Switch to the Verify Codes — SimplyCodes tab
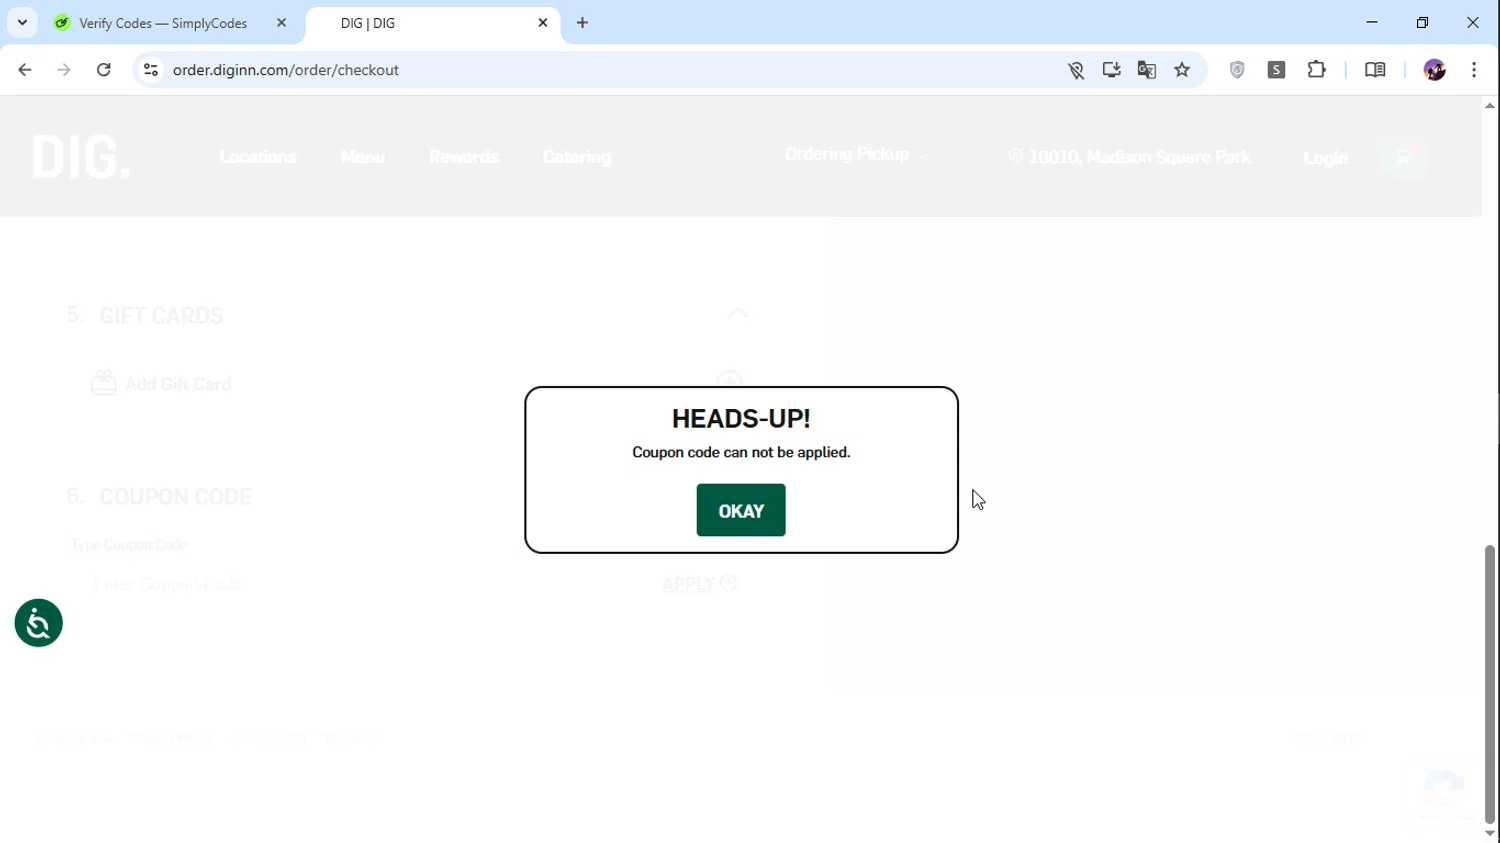This screenshot has height=843, width=1500. click(163, 23)
